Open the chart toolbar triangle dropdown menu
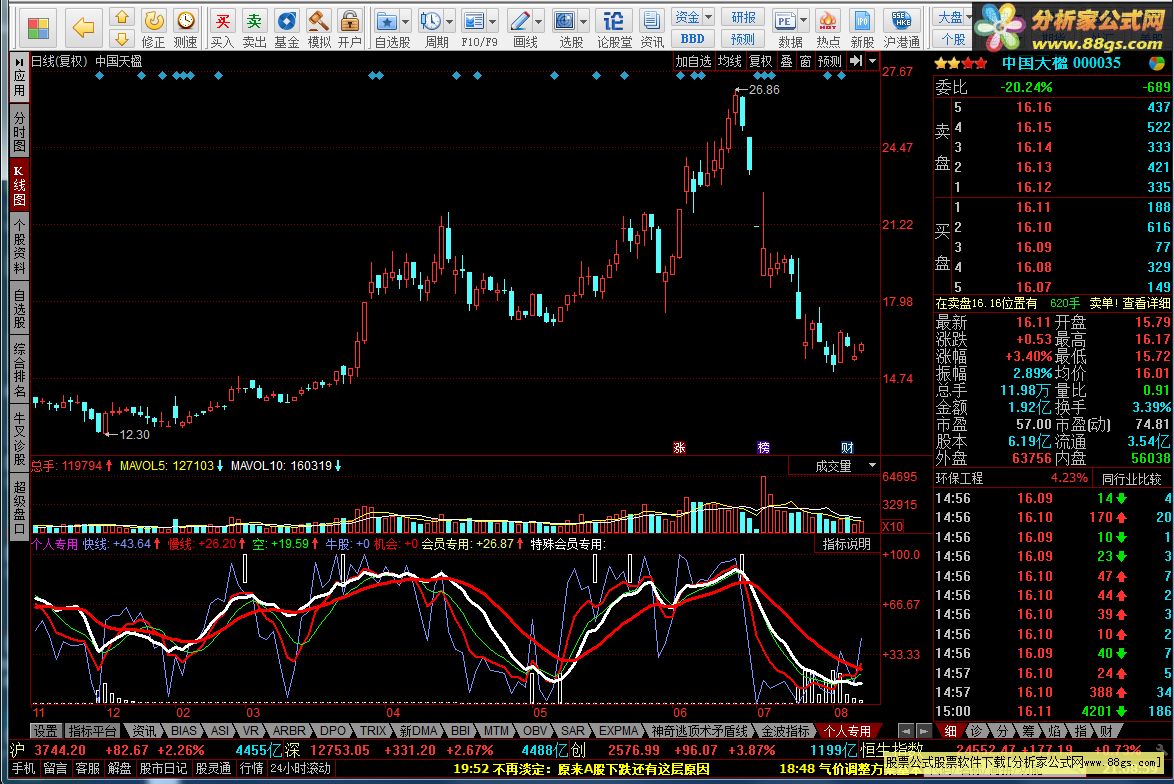1174x784 pixels. click(x=872, y=61)
